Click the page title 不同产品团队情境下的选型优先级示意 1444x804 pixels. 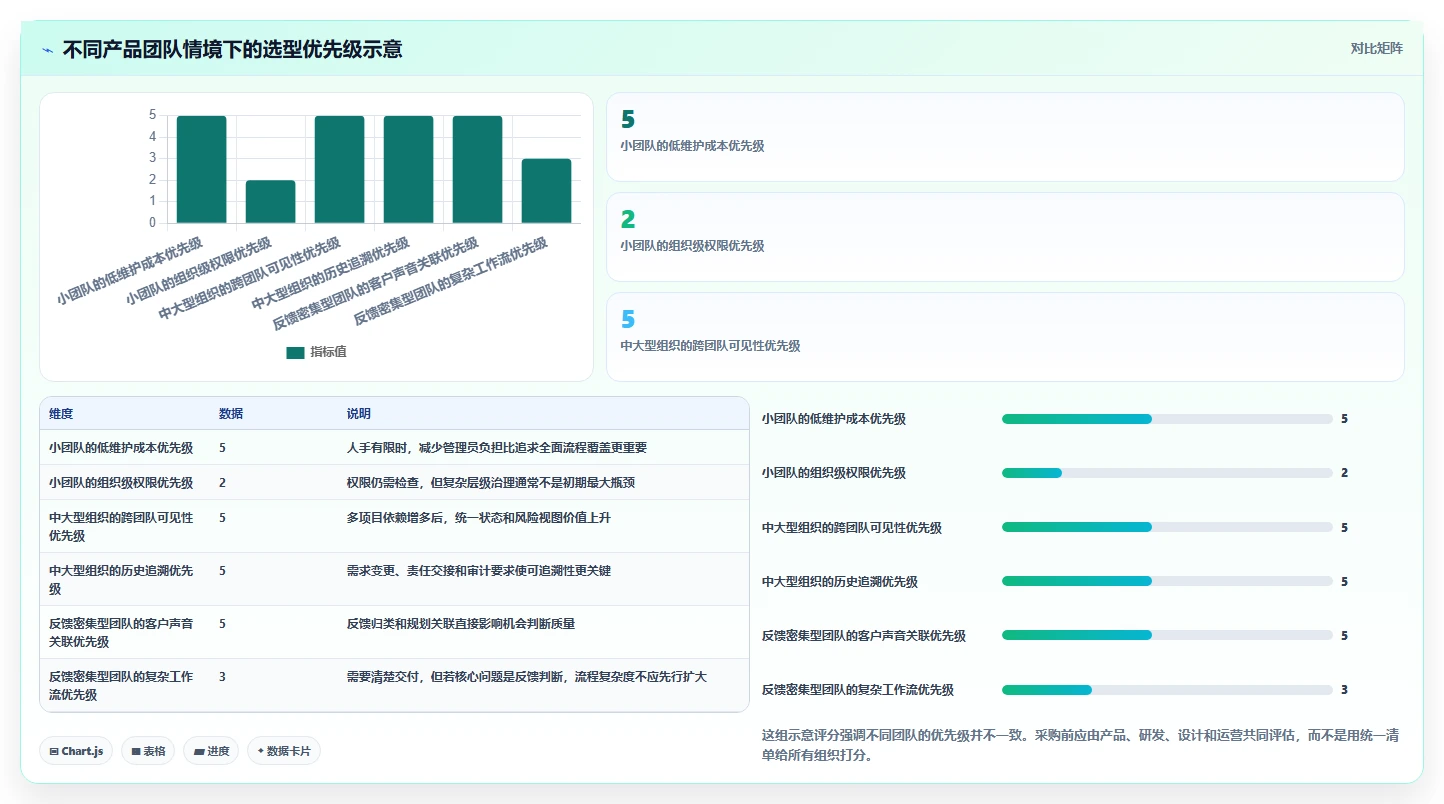pos(232,49)
